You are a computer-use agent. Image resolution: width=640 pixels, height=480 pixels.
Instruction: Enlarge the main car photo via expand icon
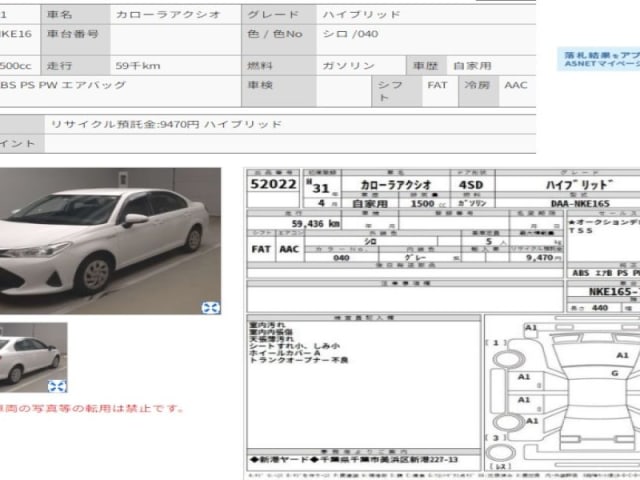pyautogui.click(x=211, y=307)
